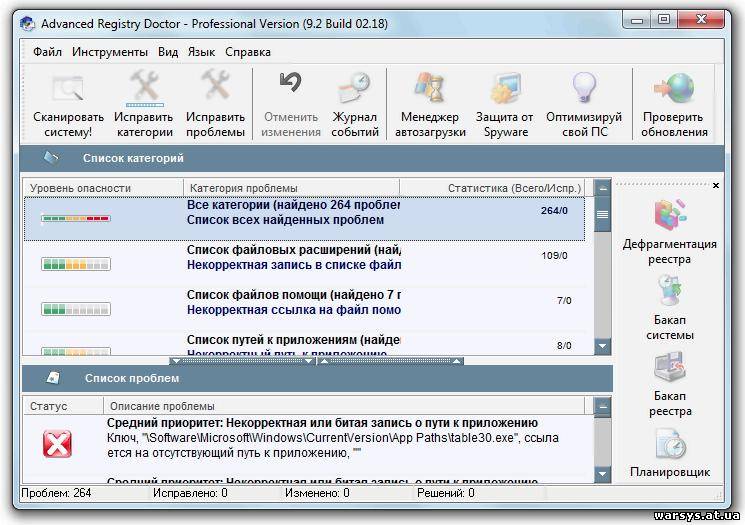Click Проблем: 264 in status bar
The height and width of the screenshot is (525, 745).
tap(56, 493)
